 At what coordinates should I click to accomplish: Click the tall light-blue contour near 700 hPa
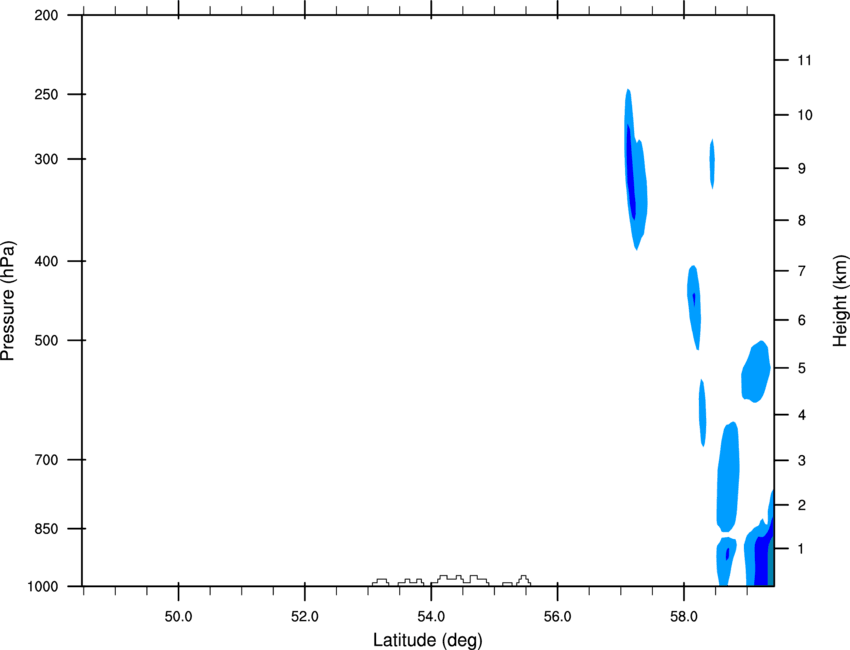tap(727, 477)
